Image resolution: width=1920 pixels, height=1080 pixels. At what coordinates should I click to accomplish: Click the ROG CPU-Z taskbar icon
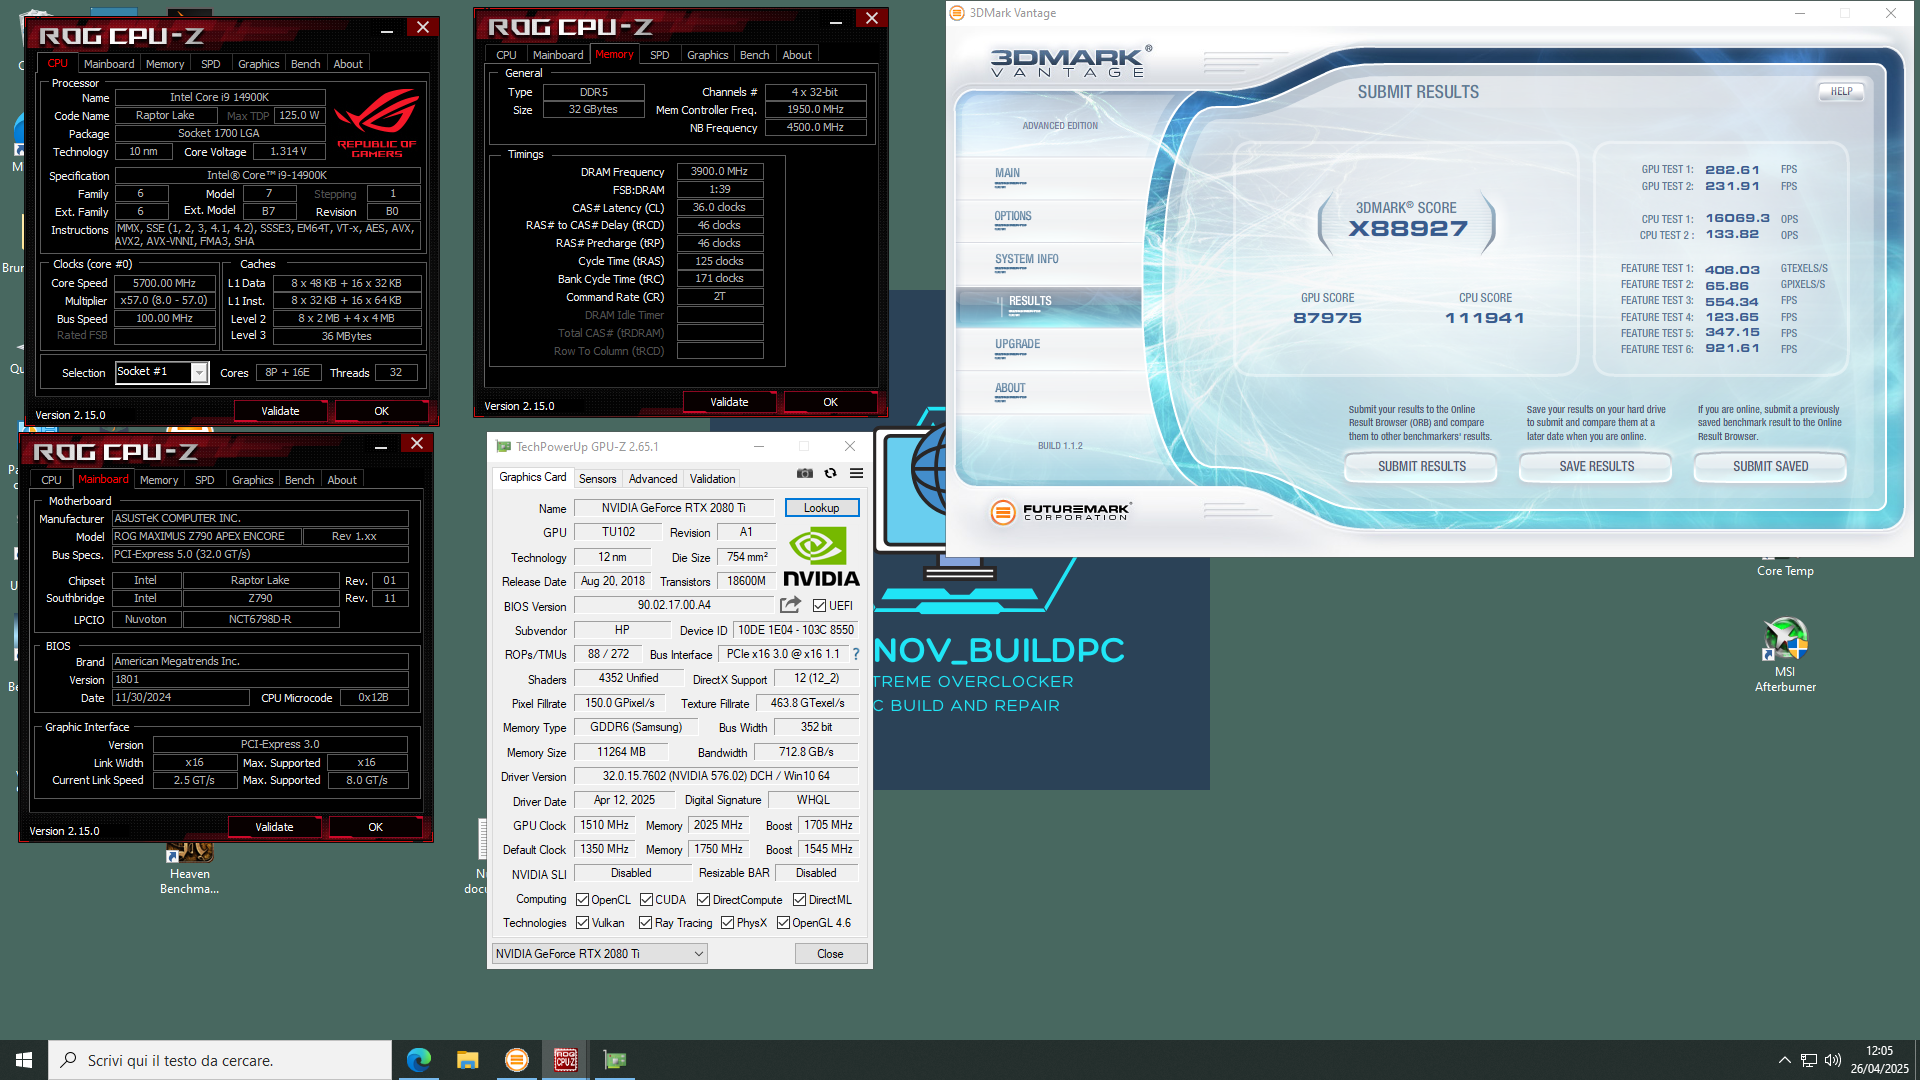coord(566,1060)
